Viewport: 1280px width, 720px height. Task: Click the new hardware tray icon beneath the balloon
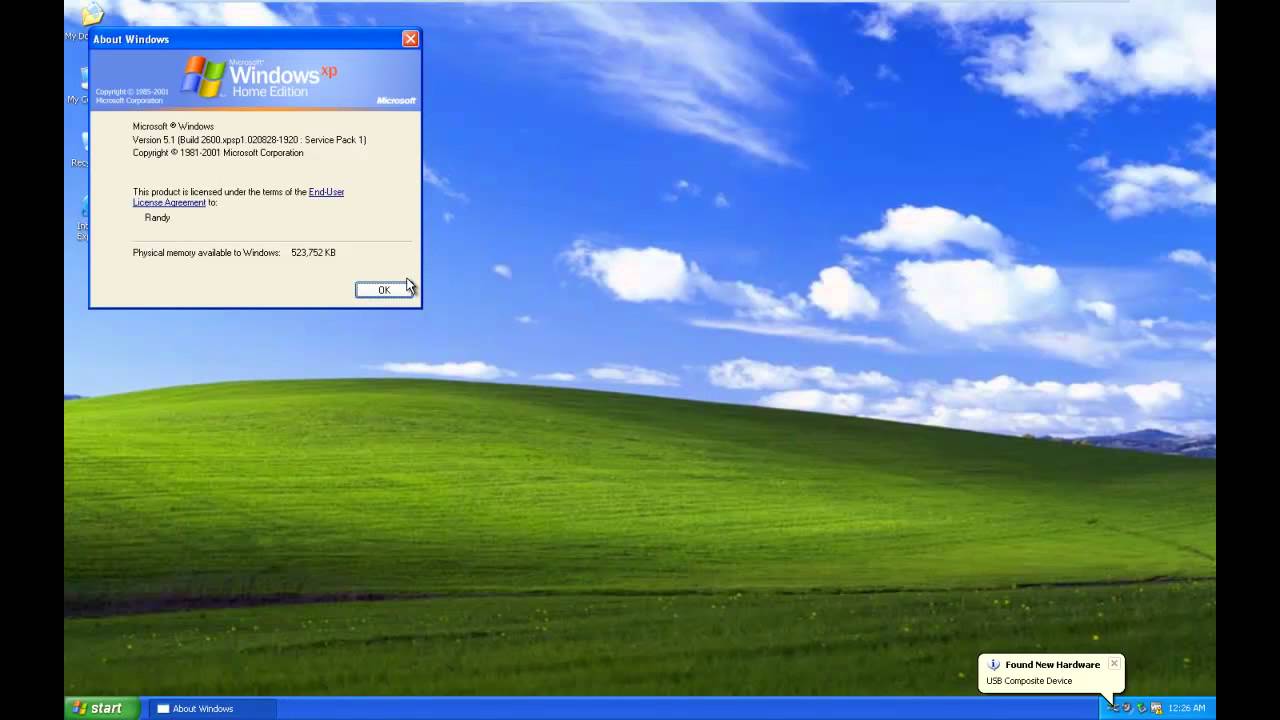[1113, 708]
